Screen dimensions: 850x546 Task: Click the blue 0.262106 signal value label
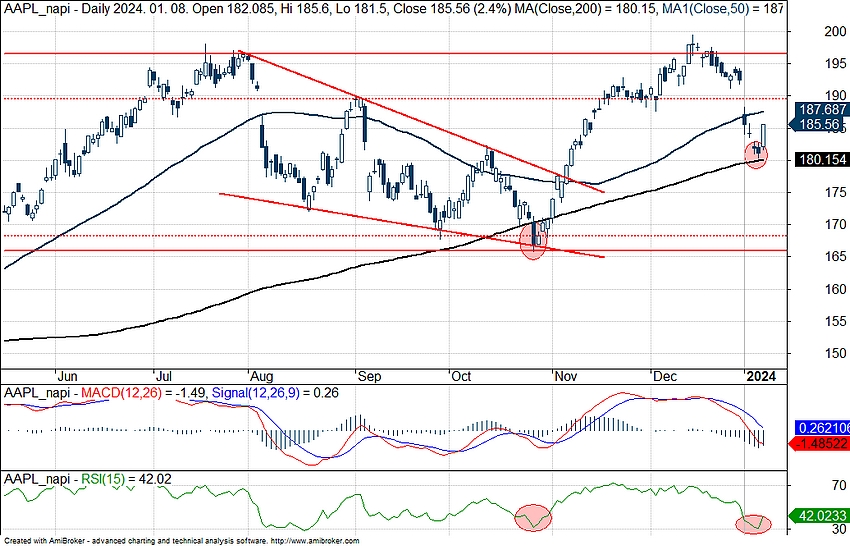click(822, 428)
